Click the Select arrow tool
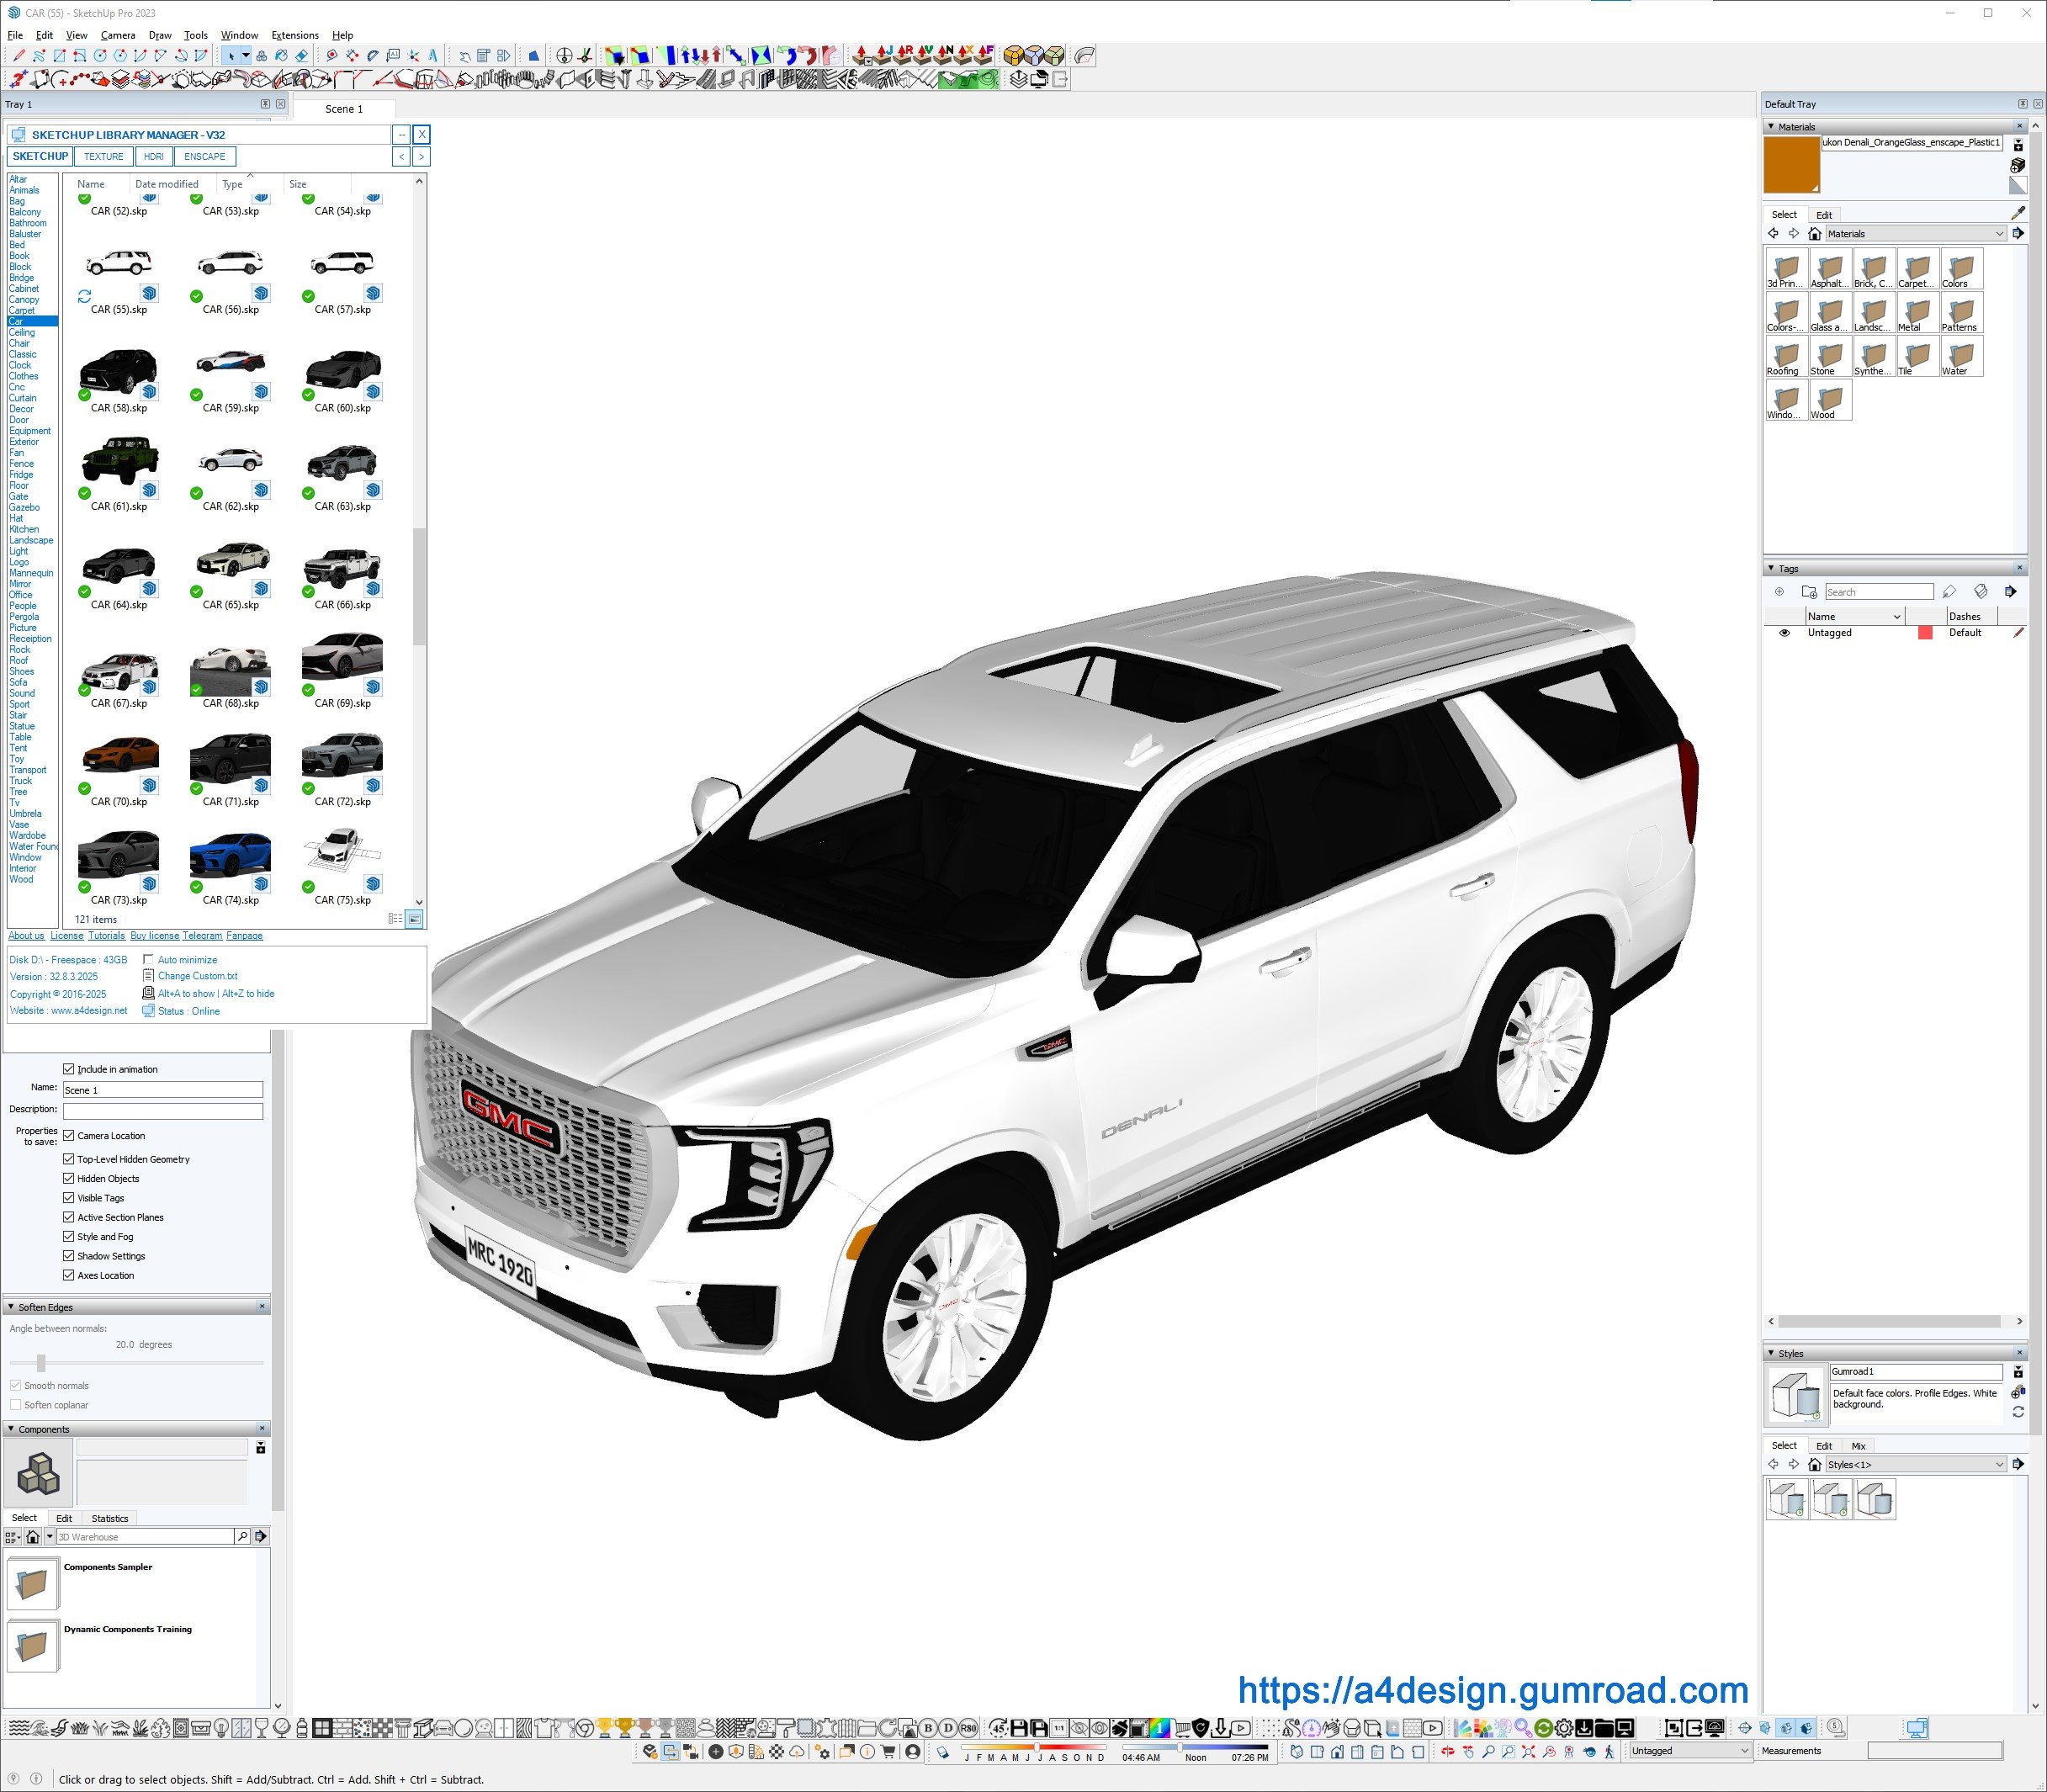 pyautogui.click(x=231, y=56)
